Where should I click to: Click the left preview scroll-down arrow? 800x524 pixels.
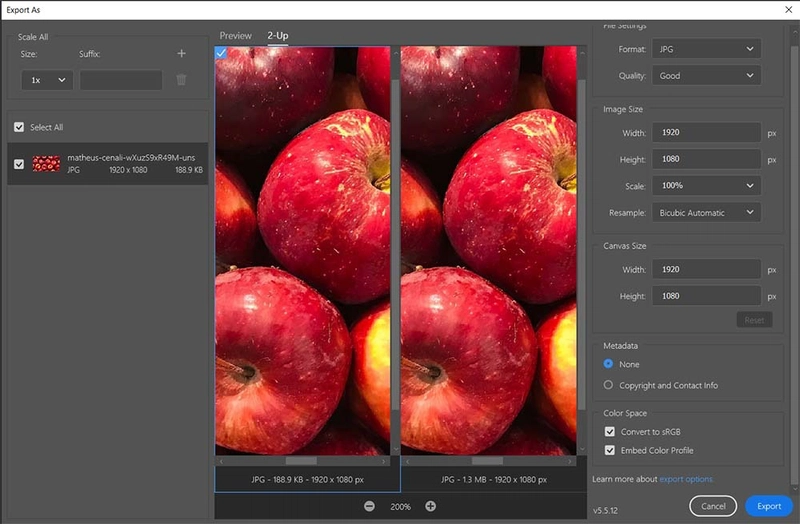[x=396, y=450]
